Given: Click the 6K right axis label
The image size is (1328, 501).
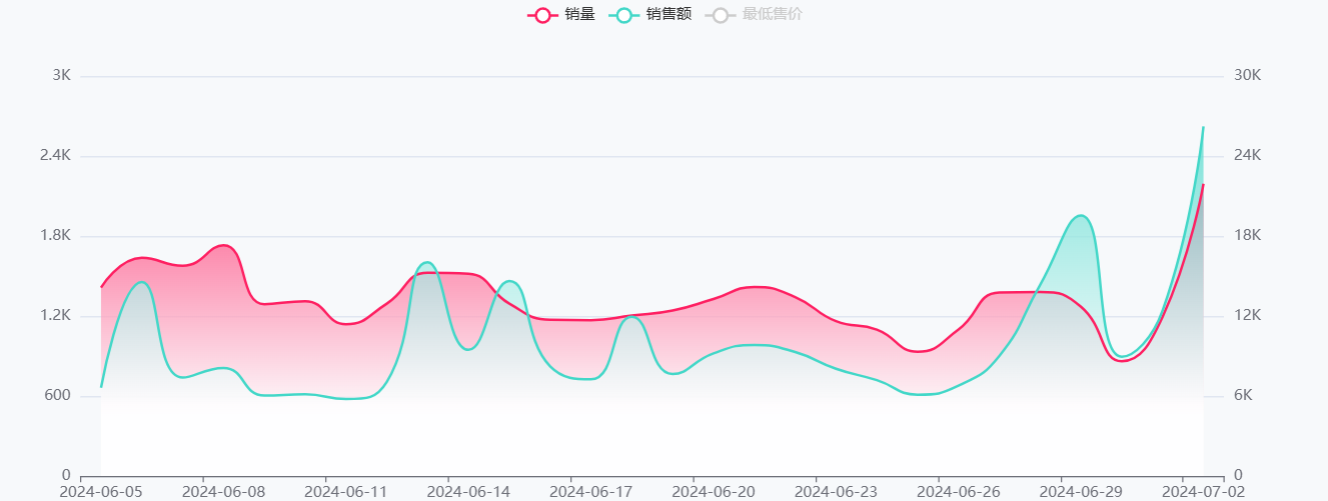Looking at the screenshot, I should pos(1243,396).
